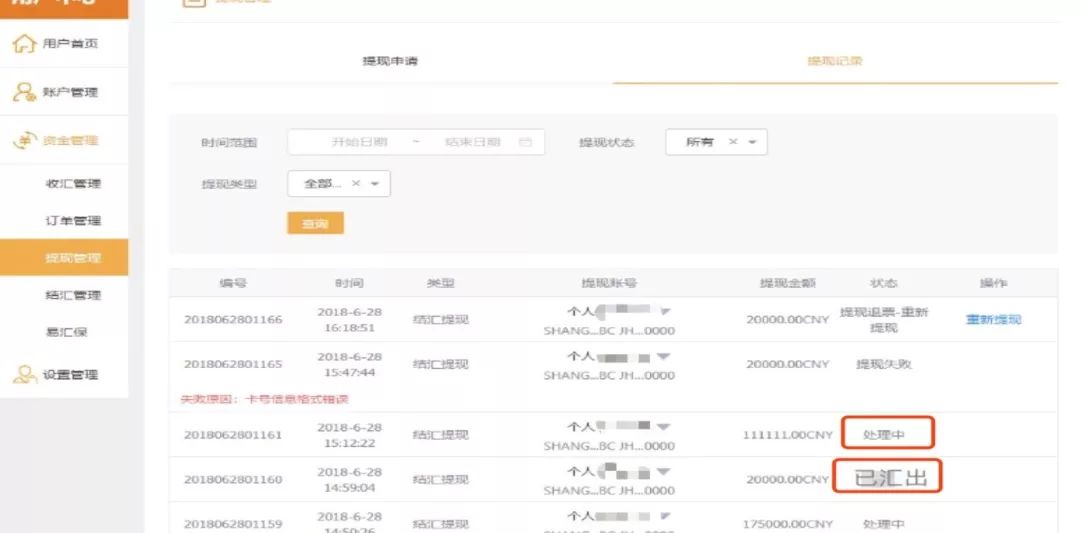Click the 时间 column header
The height and width of the screenshot is (533, 1080).
349,283
